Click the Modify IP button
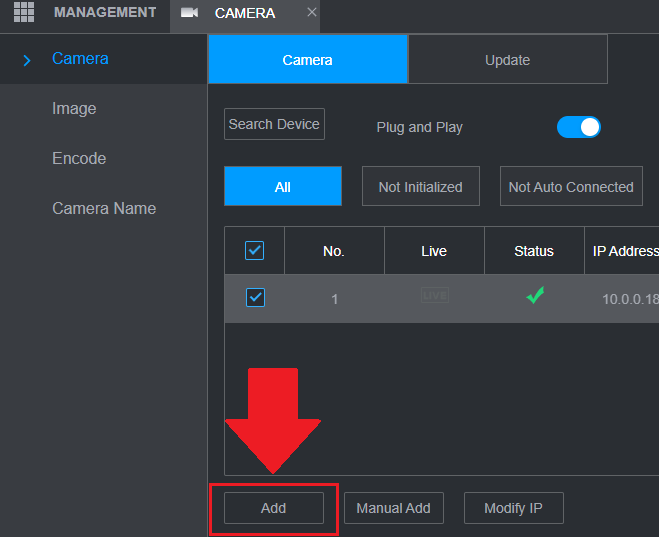The width and height of the screenshot is (659, 537). (514, 508)
